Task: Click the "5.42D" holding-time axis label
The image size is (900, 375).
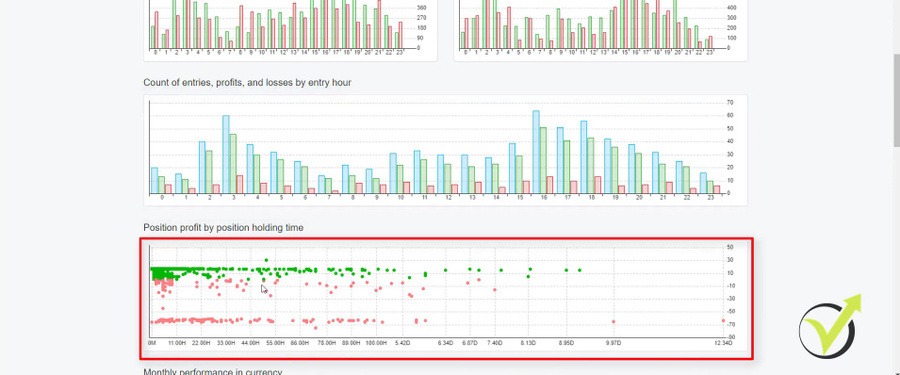Action: pyautogui.click(x=403, y=343)
